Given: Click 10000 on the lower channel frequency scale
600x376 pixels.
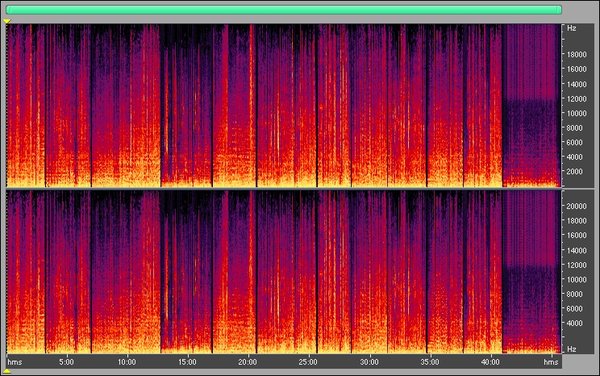Looking at the screenshot, I should (577, 280).
